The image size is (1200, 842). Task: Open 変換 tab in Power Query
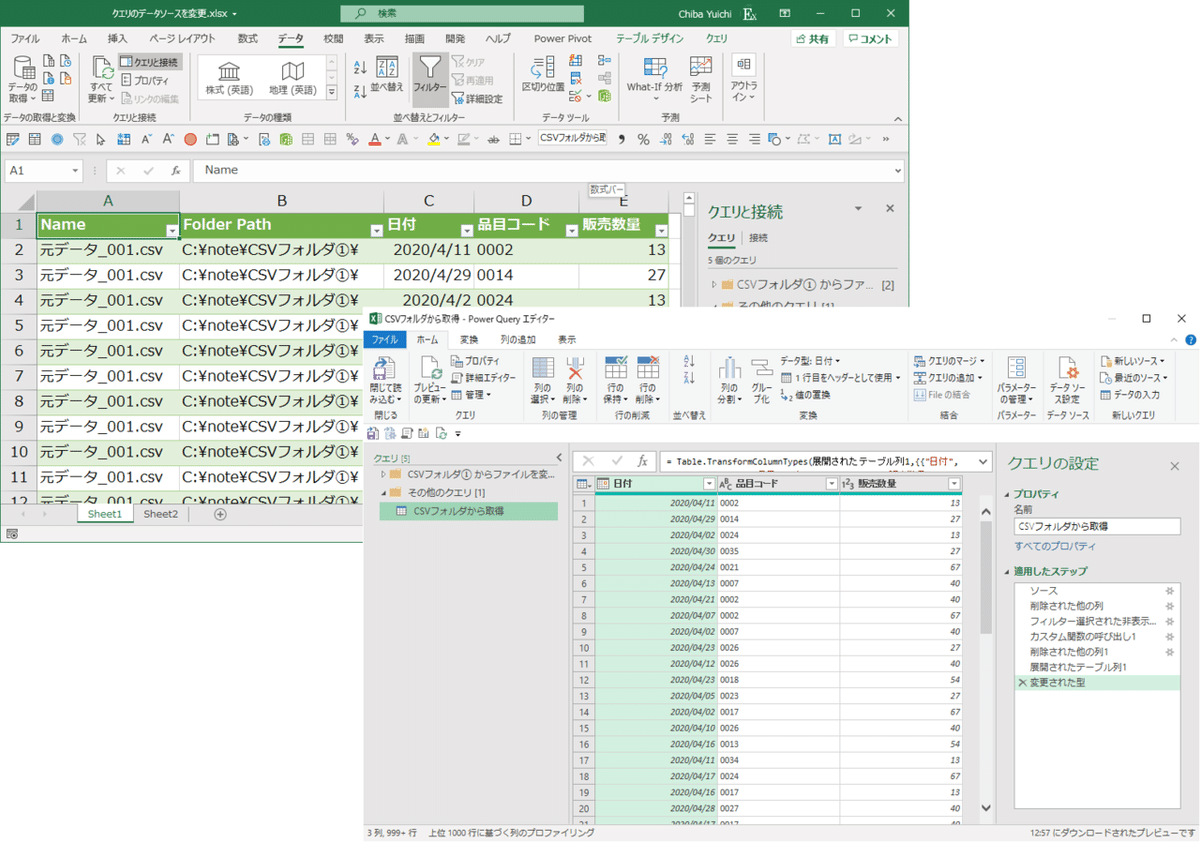469,339
